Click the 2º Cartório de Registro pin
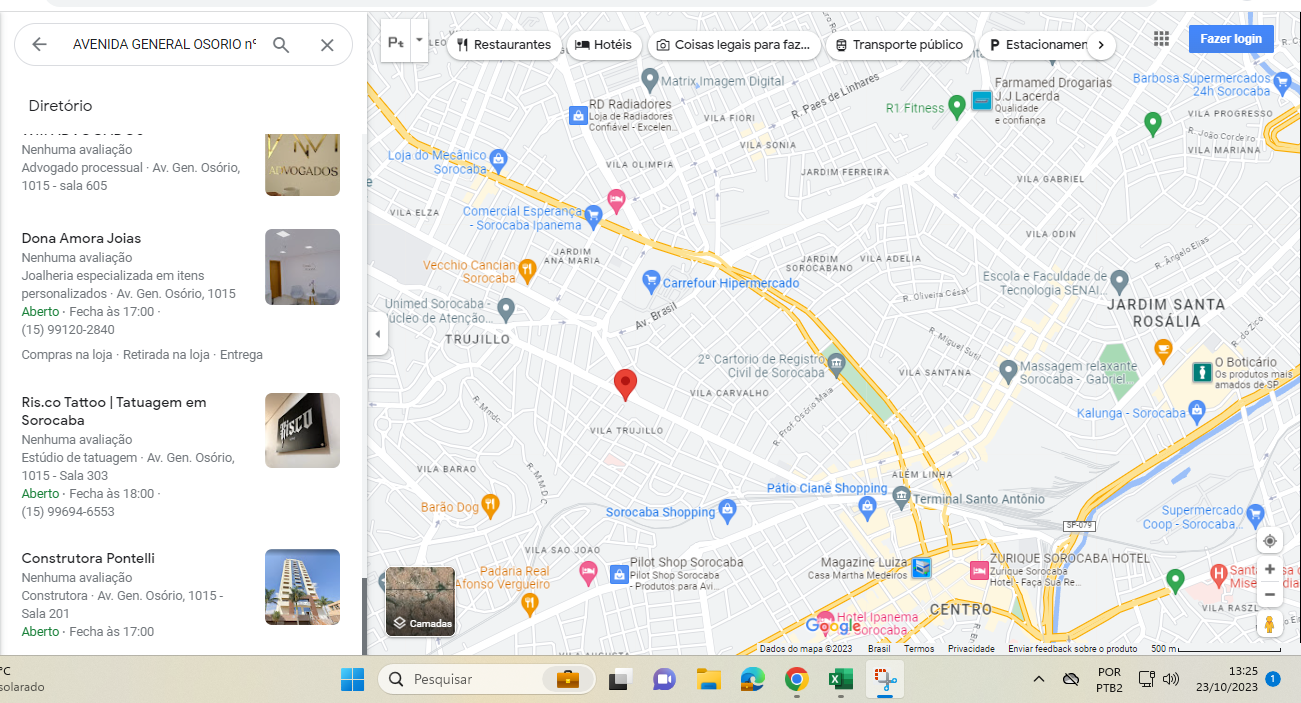The width and height of the screenshot is (1301, 703). (836, 362)
